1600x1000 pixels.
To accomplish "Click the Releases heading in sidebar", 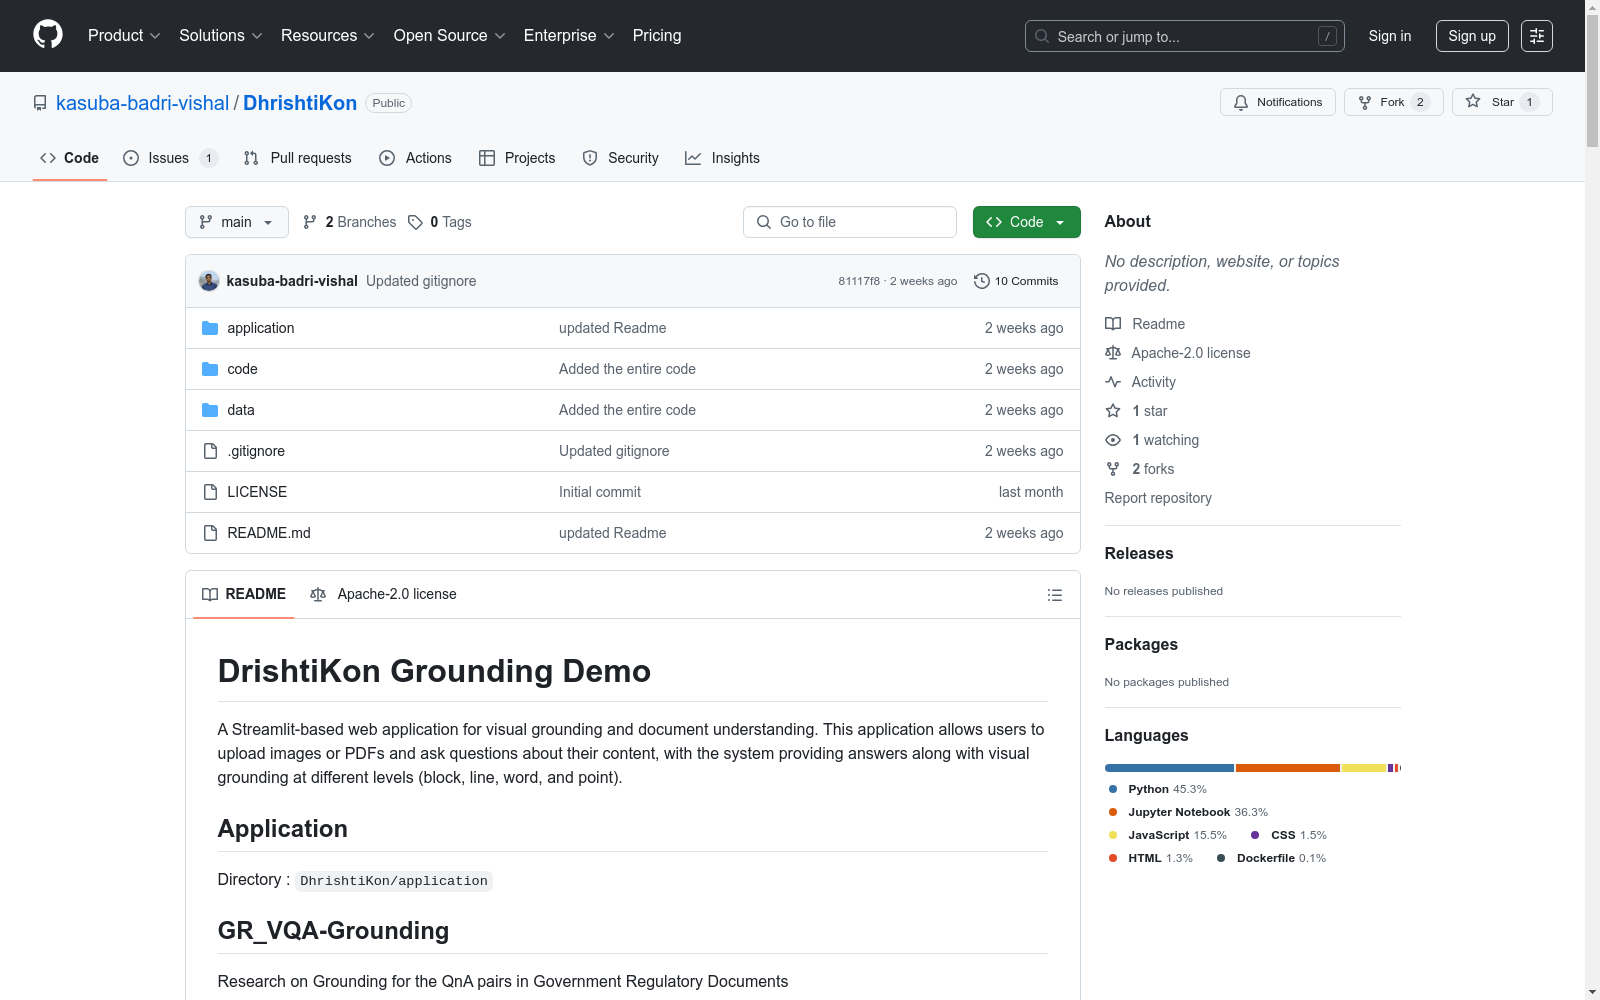I will click(1139, 554).
